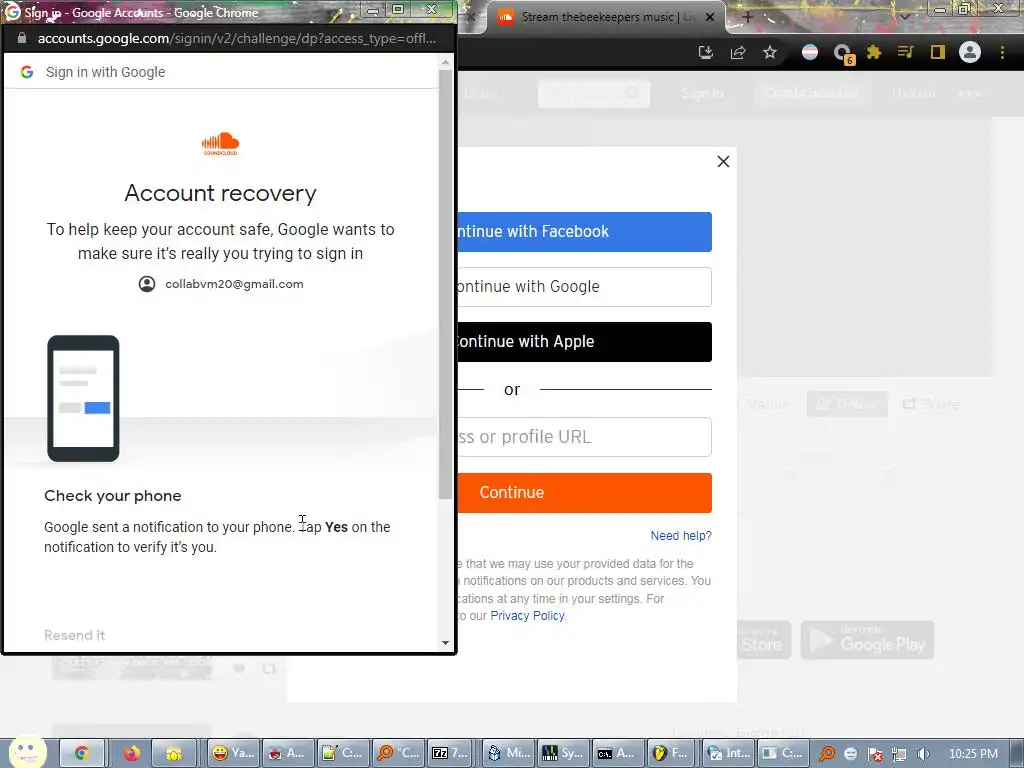Click Continue with Facebook button
Screen dimensions: 1024x768
(584, 232)
